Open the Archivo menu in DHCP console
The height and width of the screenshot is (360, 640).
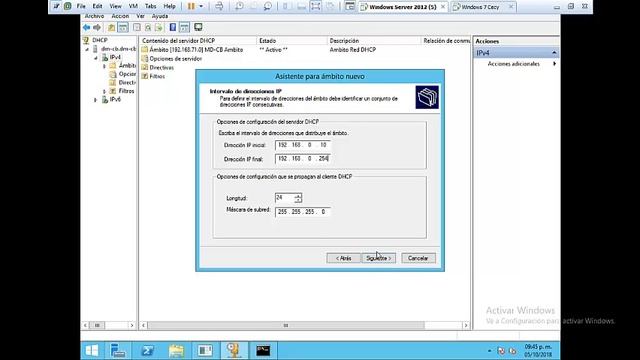[x=94, y=16]
